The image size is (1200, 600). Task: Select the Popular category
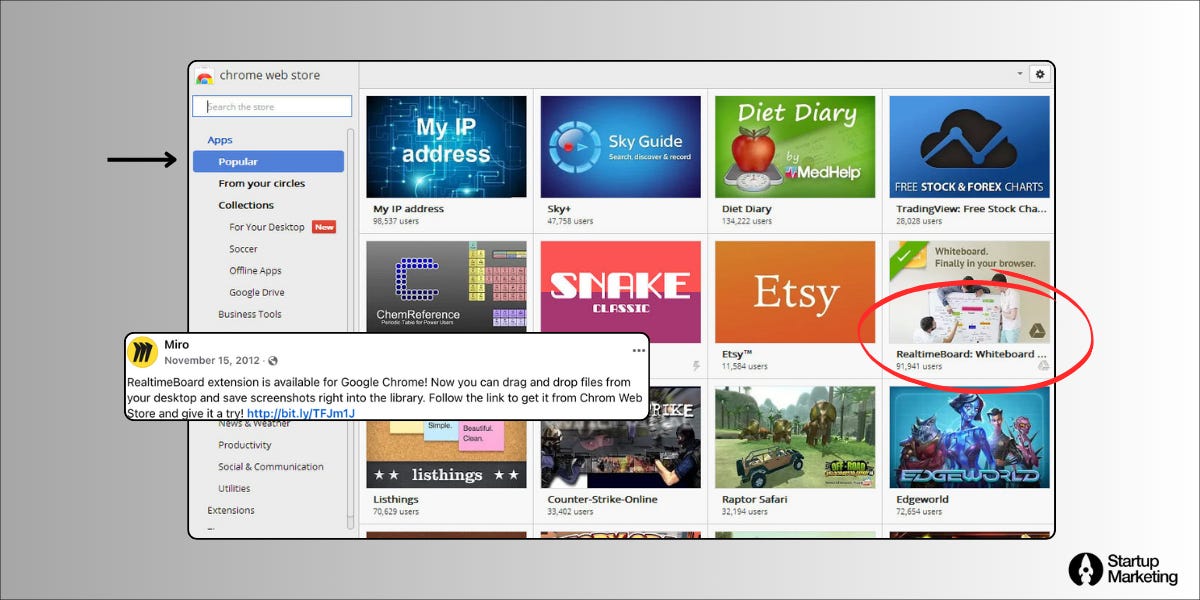268,162
